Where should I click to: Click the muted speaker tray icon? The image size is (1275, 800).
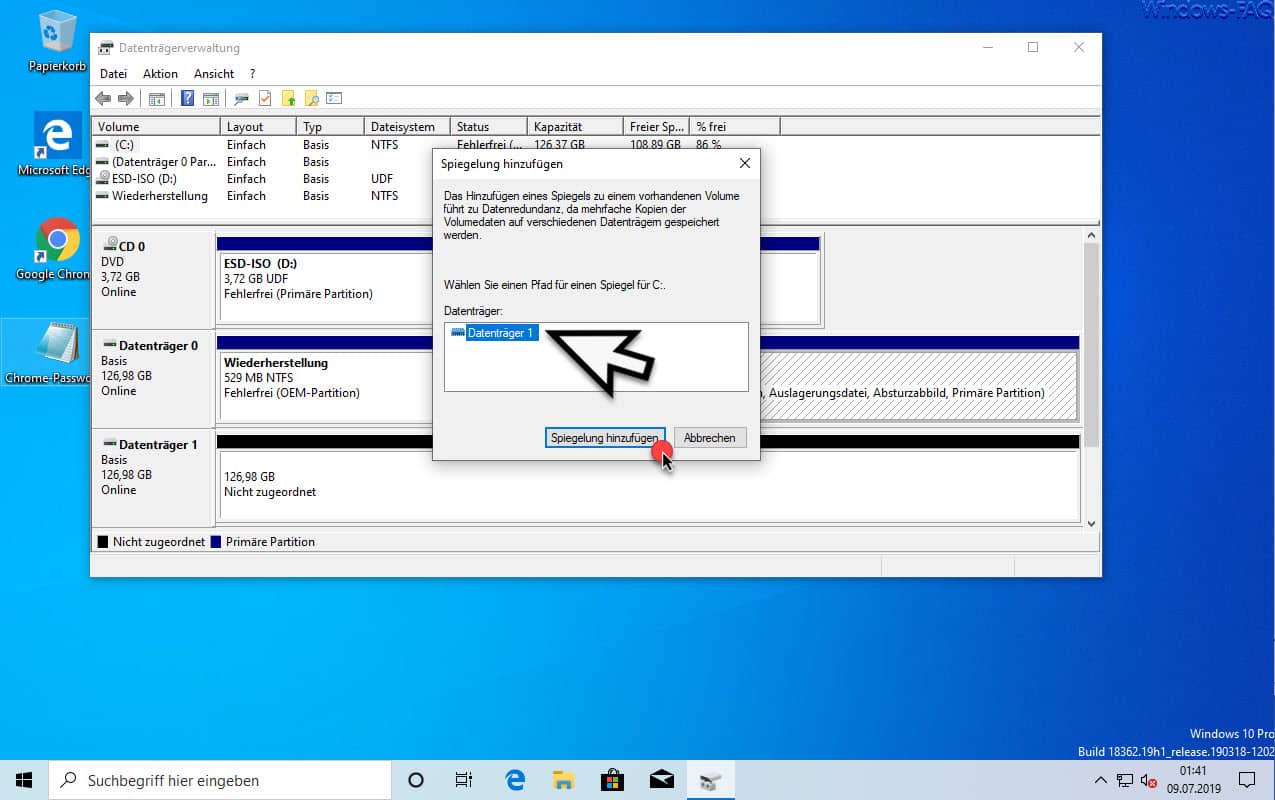(1148, 780)
